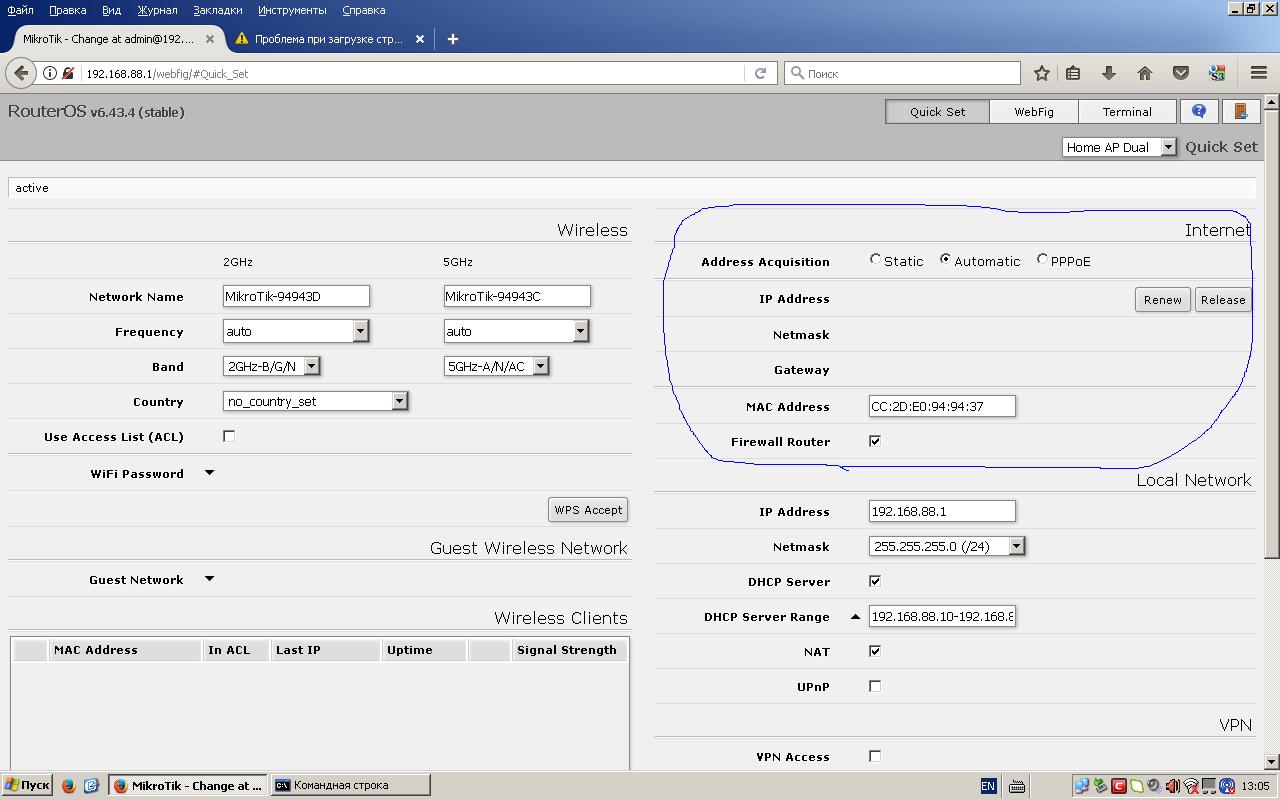Open the 5GHz Frequency dropdown
The height and width of the screenshot is (800, 1280).
pyautogui.click(x=516, y=331)
